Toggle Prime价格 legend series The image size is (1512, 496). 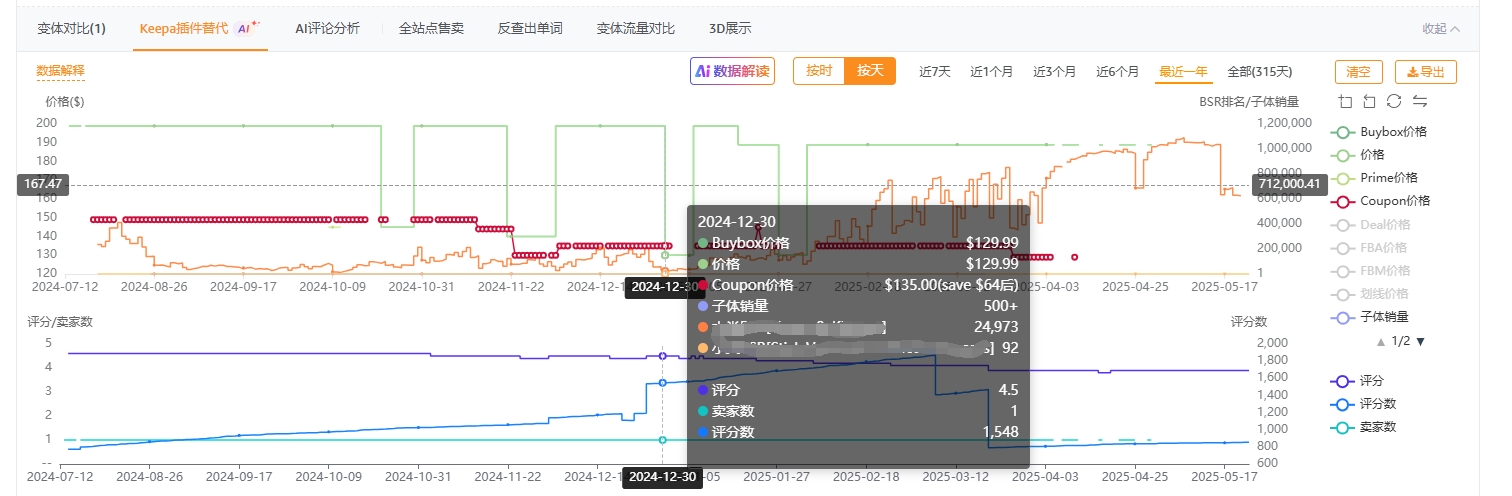(x=1375, y=177)
